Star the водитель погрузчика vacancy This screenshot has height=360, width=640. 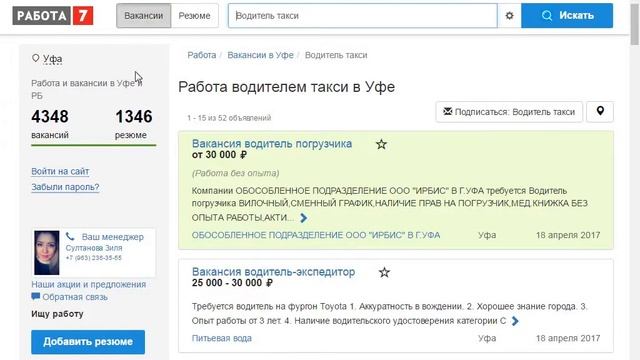tap(381, 144)
